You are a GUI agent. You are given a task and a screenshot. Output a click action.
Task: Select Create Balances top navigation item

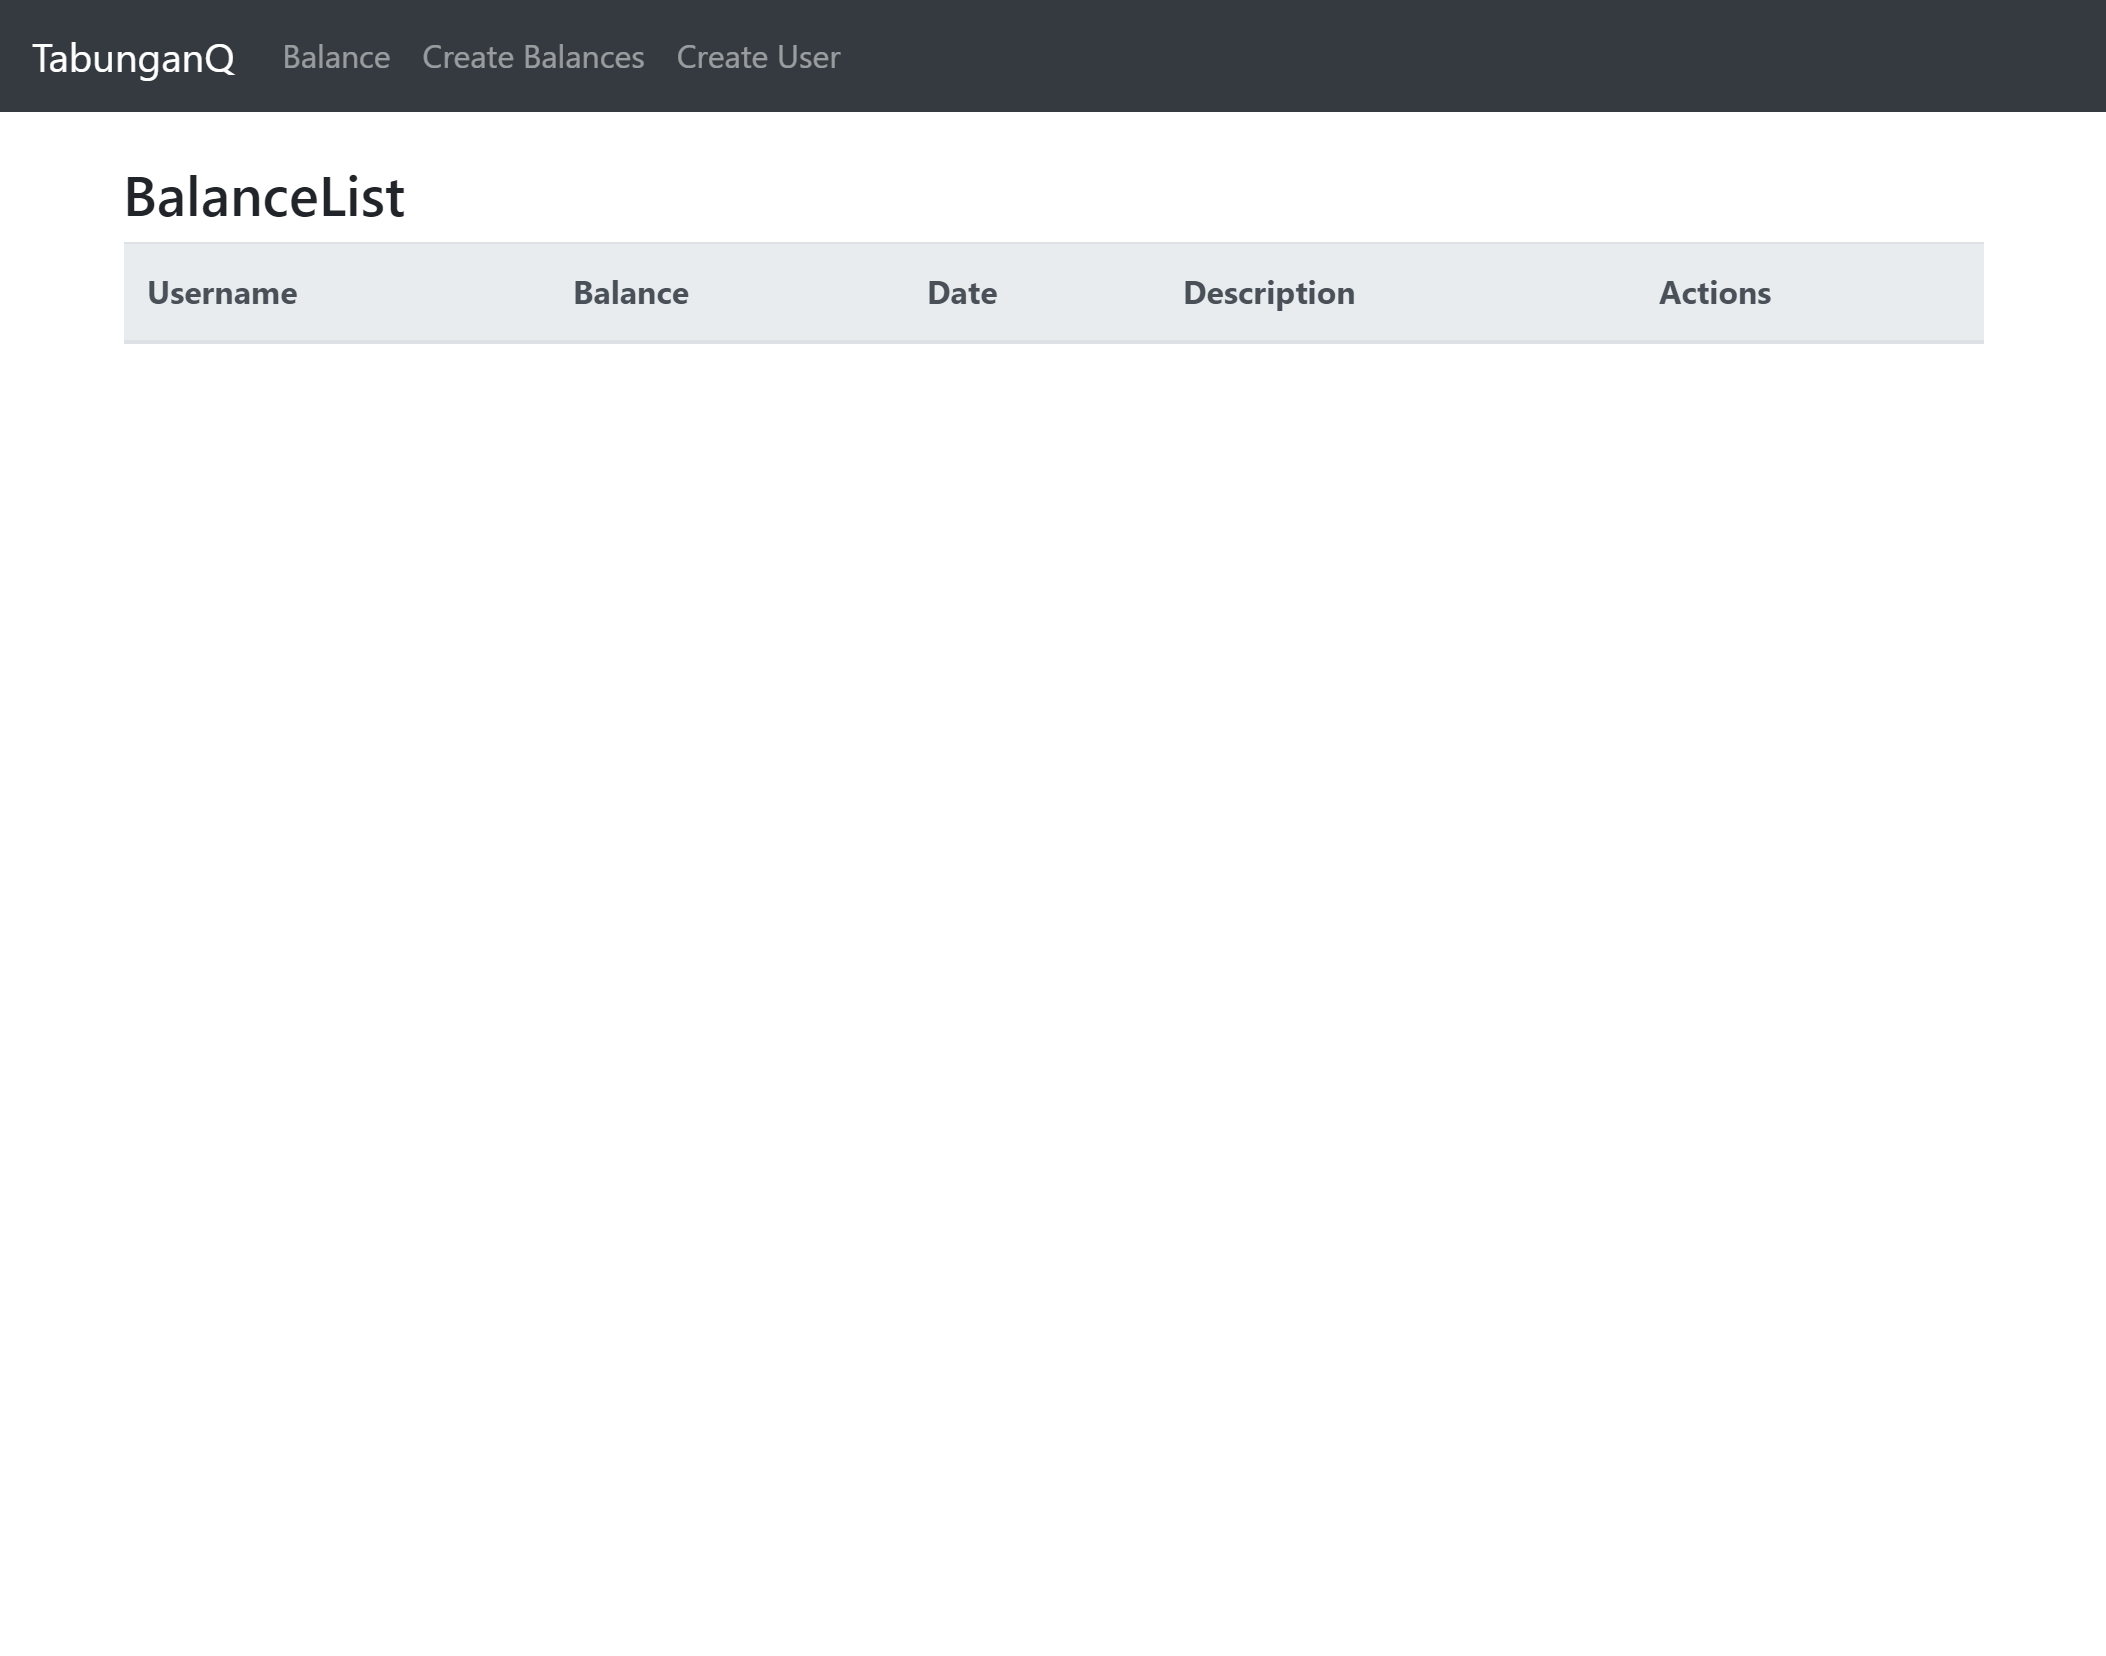tap(533, 57)
